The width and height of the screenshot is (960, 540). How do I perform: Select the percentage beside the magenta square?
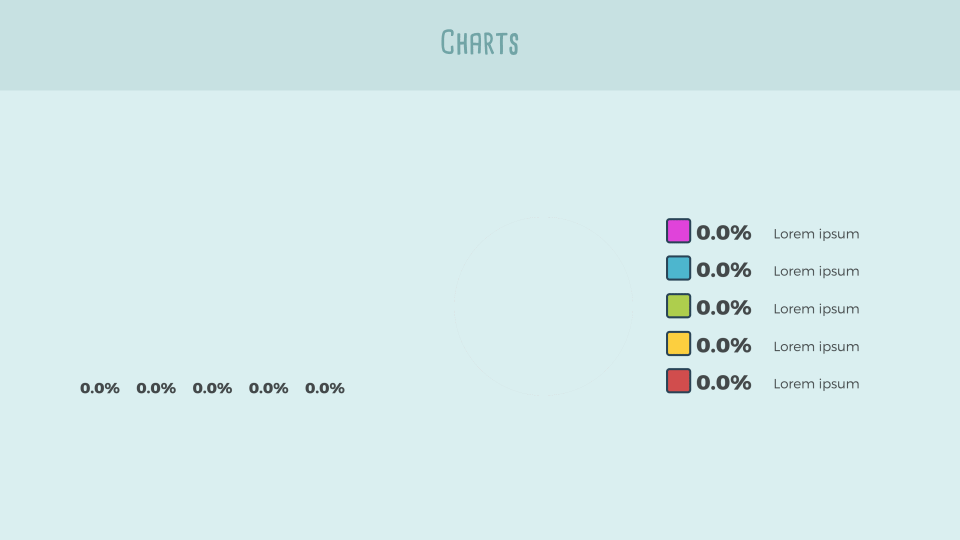click(723, 233)
